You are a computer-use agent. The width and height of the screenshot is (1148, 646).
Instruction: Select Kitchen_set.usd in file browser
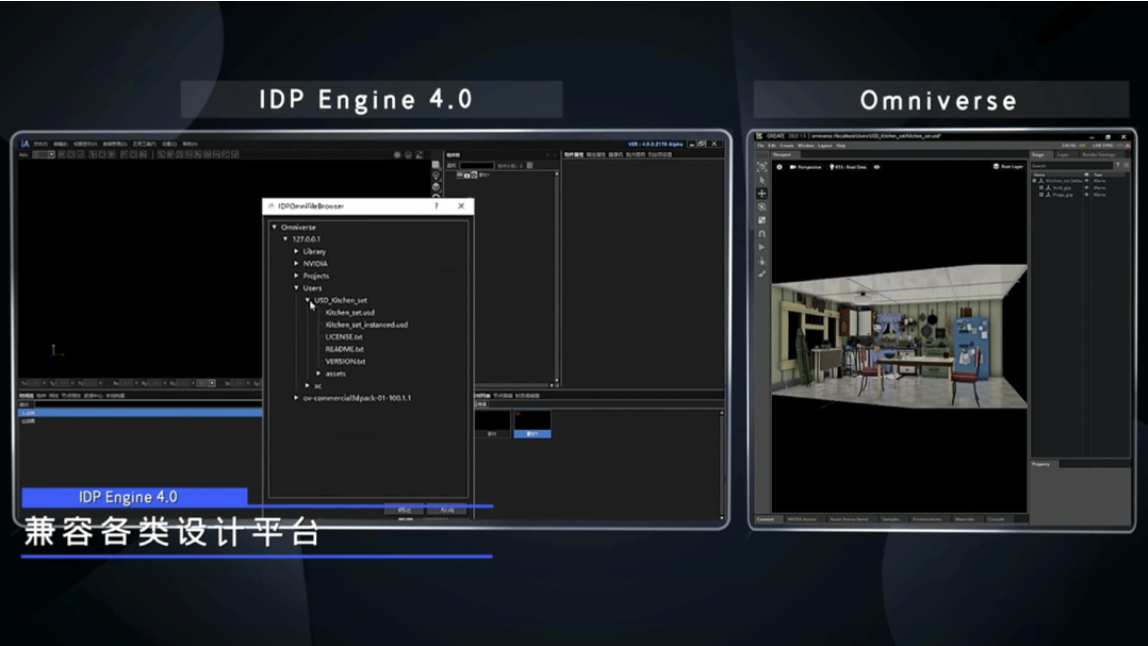click(x=350, y=313)
